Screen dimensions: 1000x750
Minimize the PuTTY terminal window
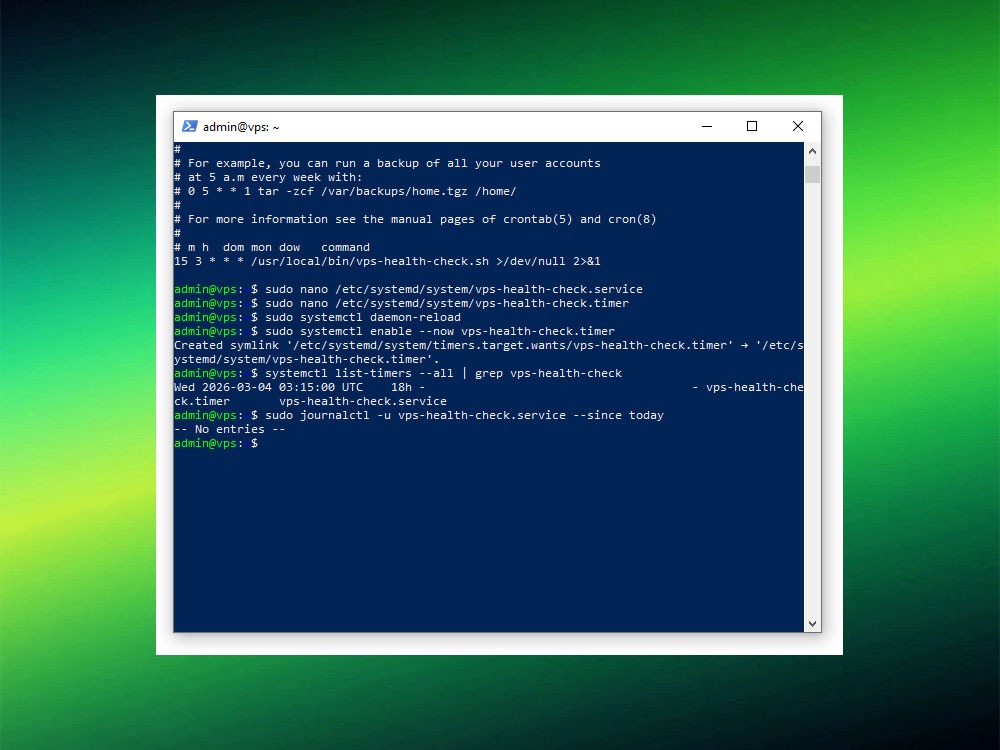706,127
